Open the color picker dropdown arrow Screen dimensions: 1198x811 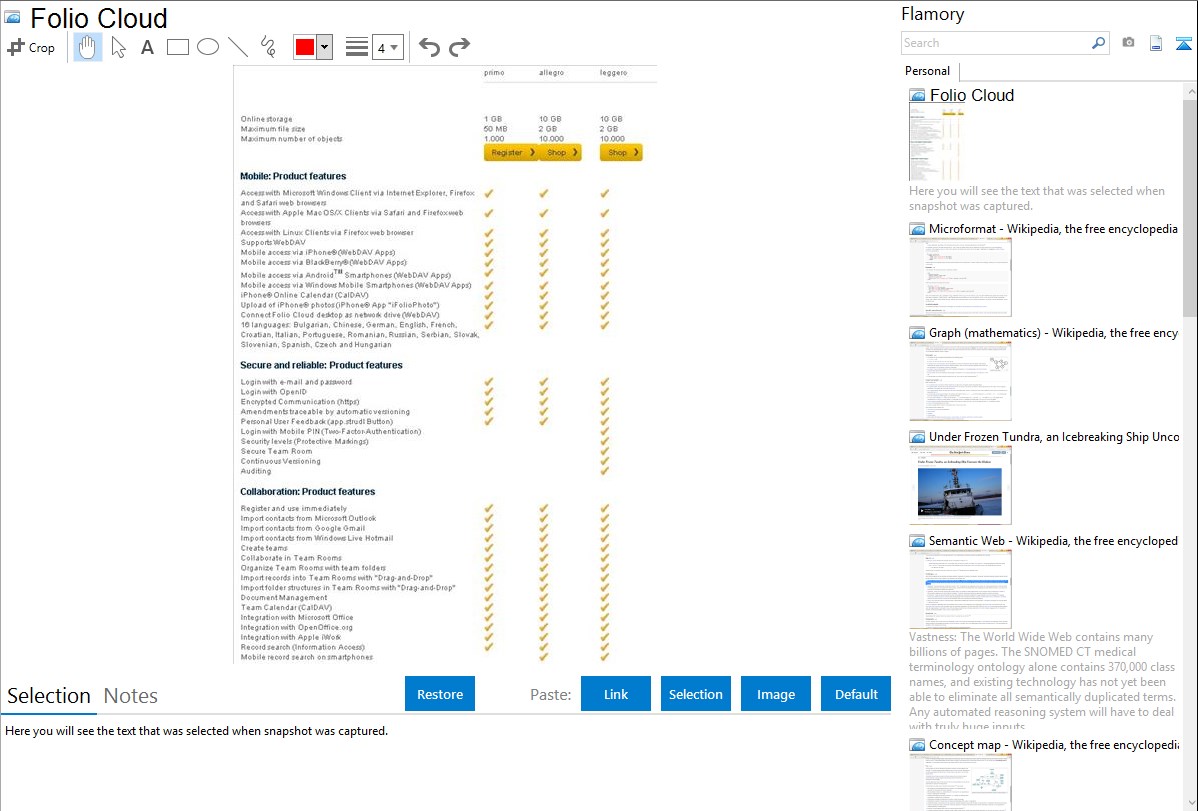325,47
